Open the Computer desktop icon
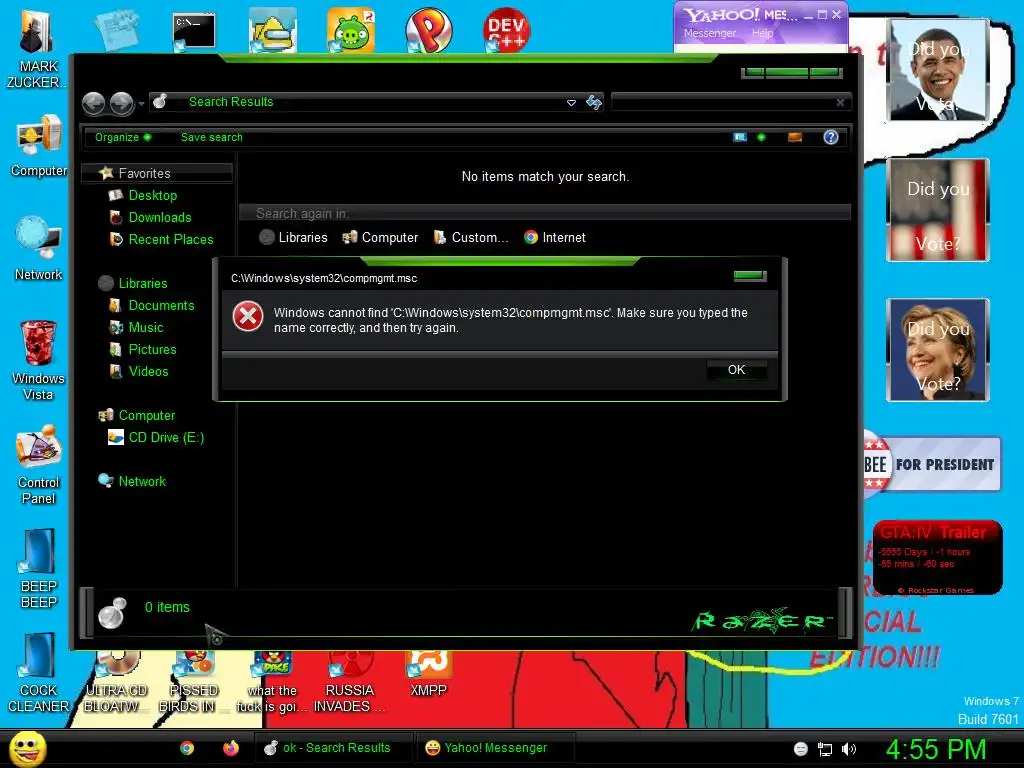The width and height of the screenshot is (1024, 768). pos(39,145)
